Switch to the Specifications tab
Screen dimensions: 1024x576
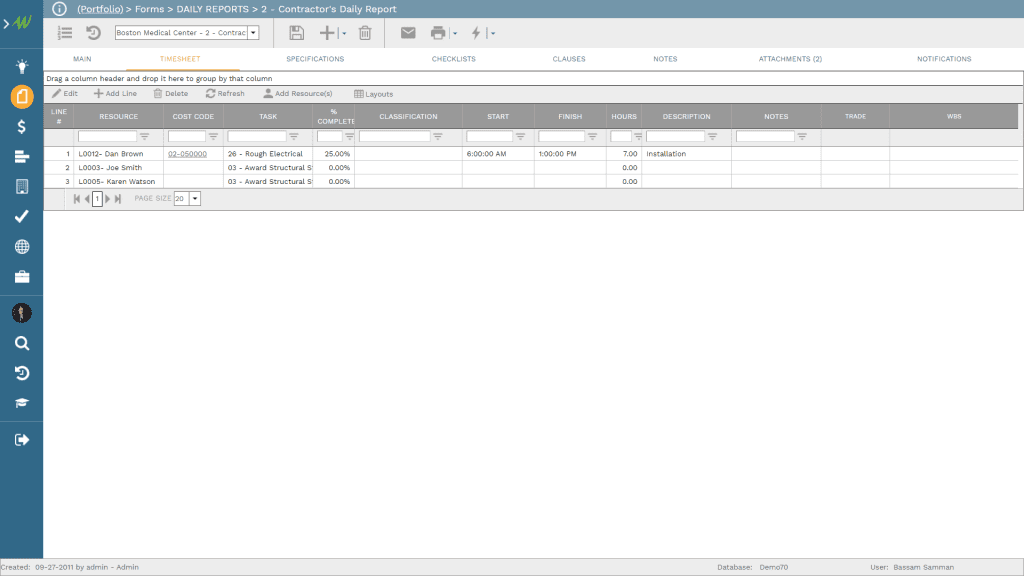click(x=315, y=59)
